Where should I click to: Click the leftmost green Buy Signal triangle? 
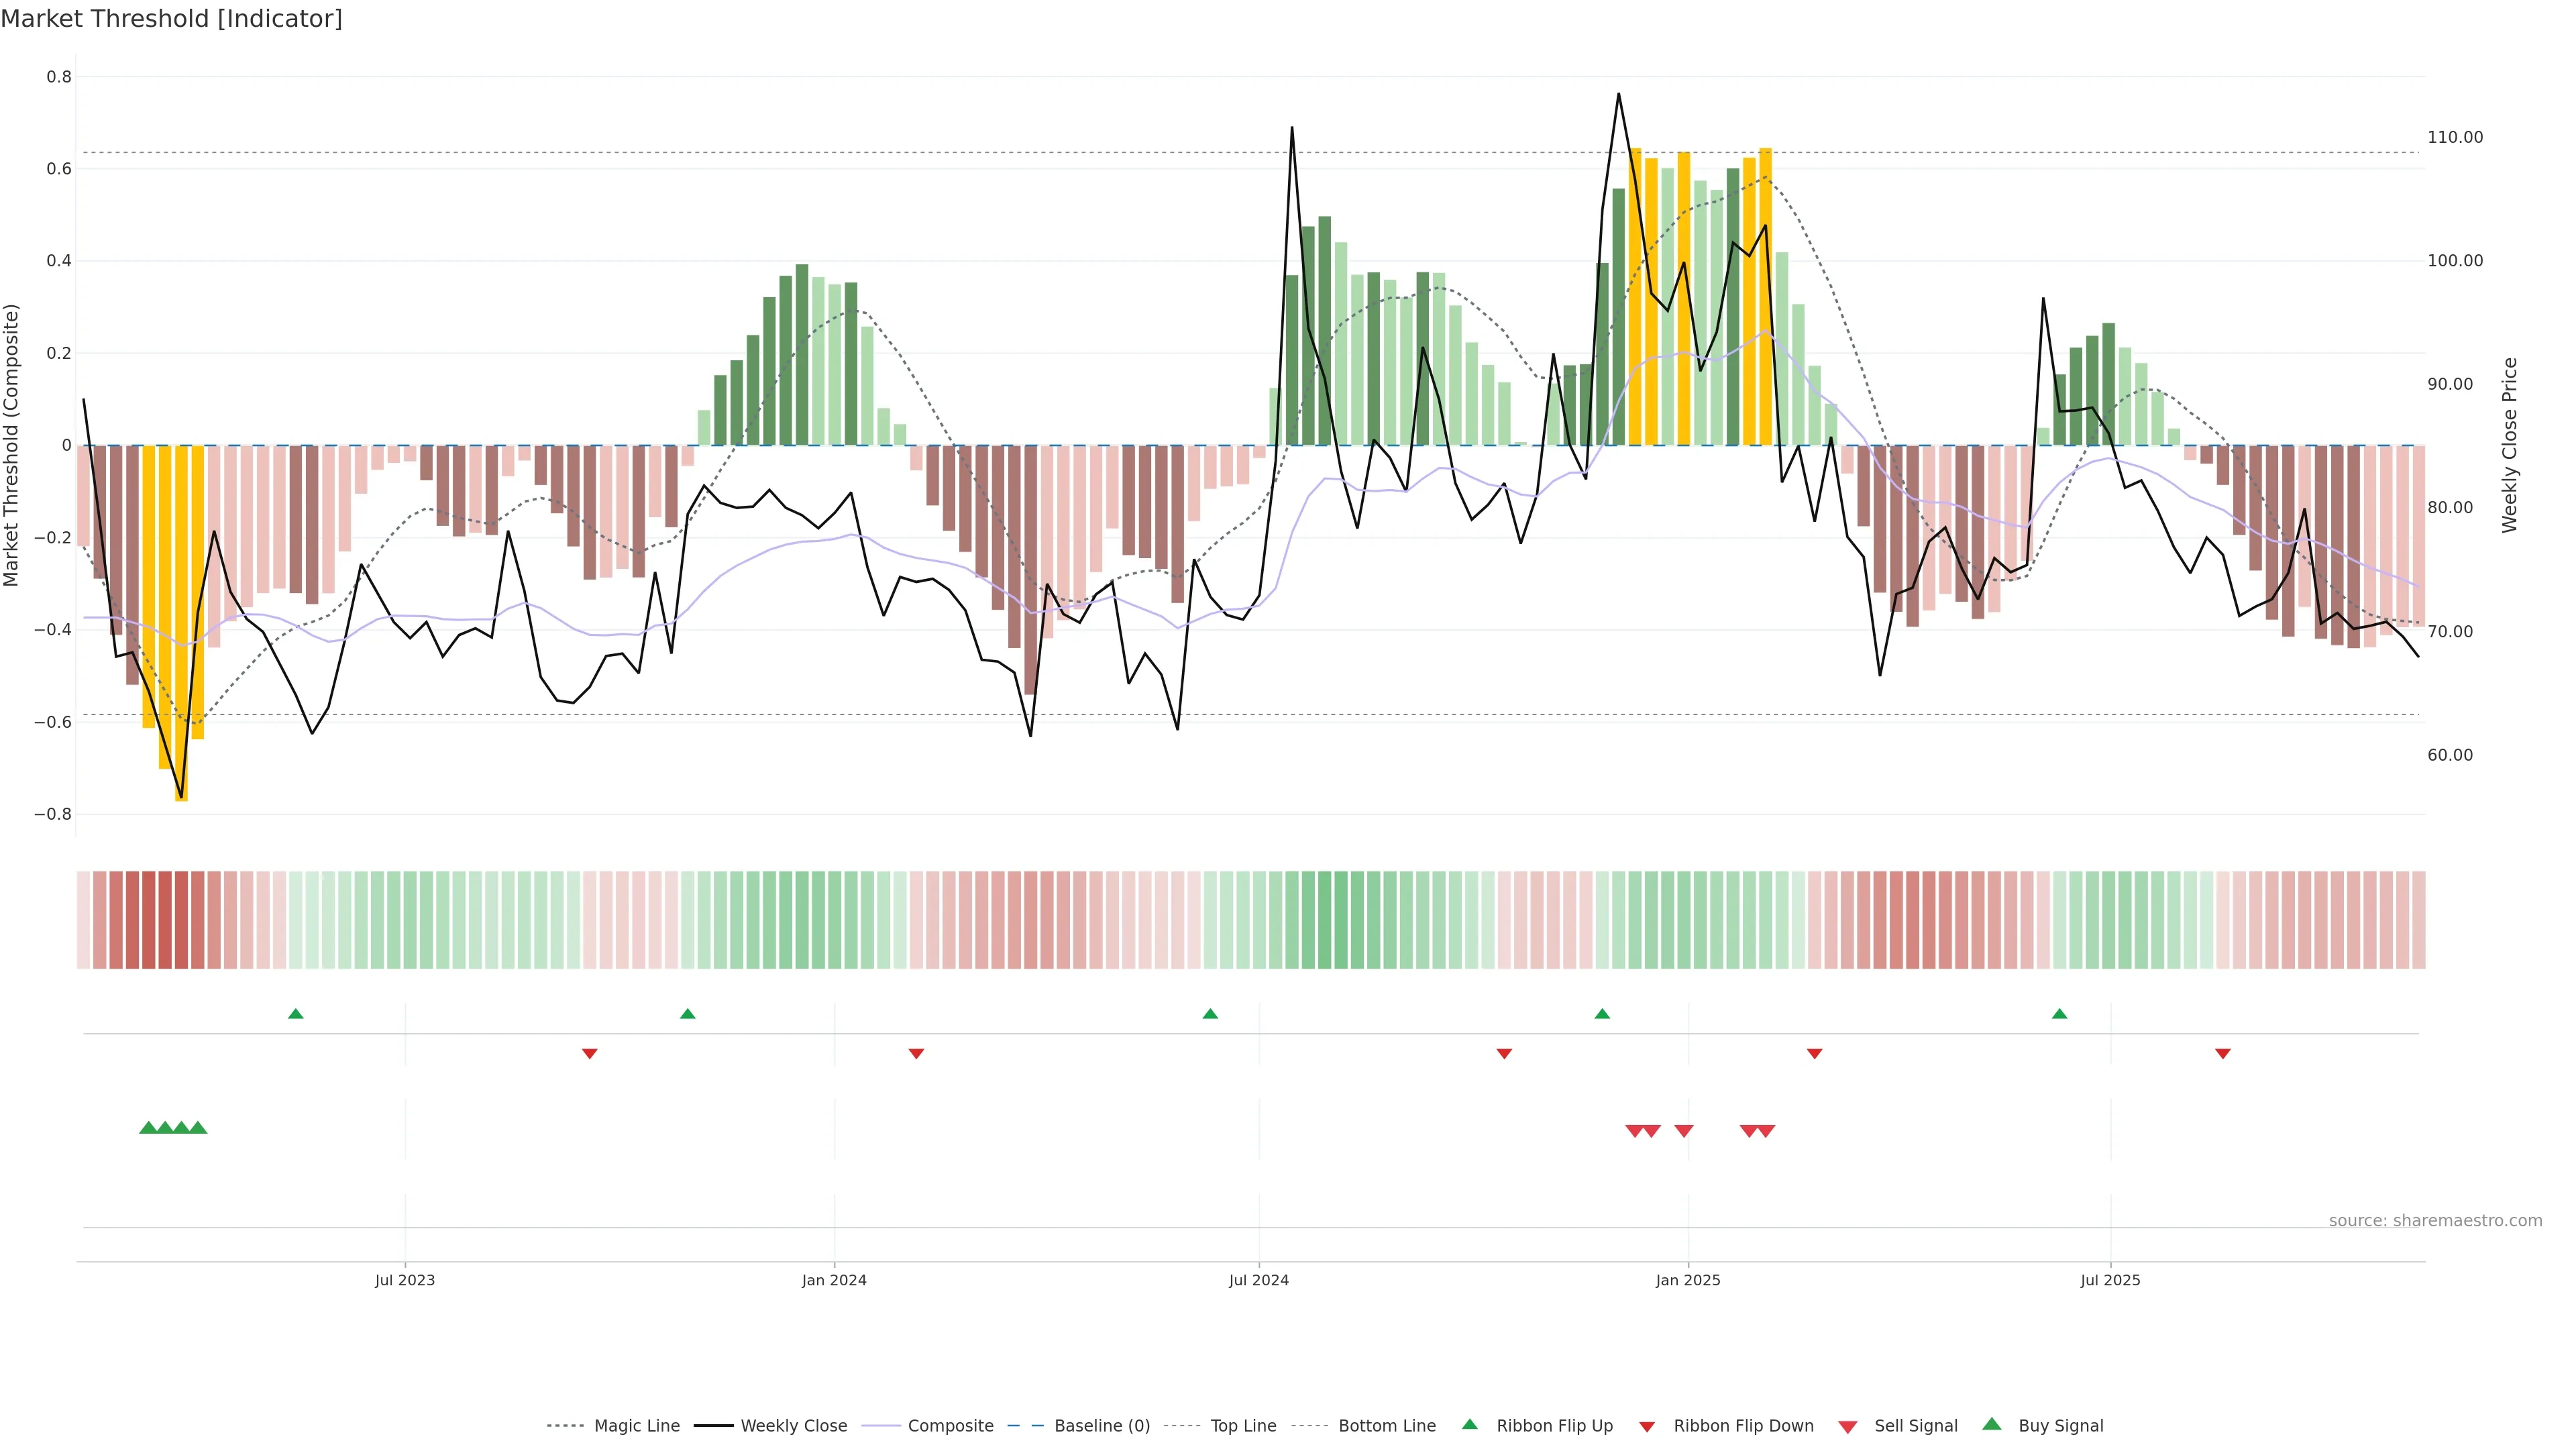click(148, 1128)
